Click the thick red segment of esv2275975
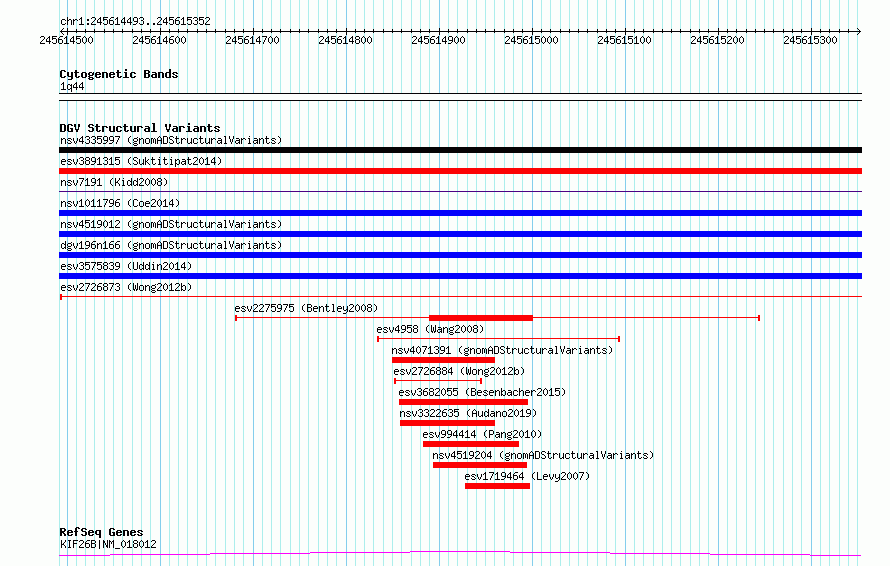The height and width of the screenshot is (566, 890). [x=481, y=318]
